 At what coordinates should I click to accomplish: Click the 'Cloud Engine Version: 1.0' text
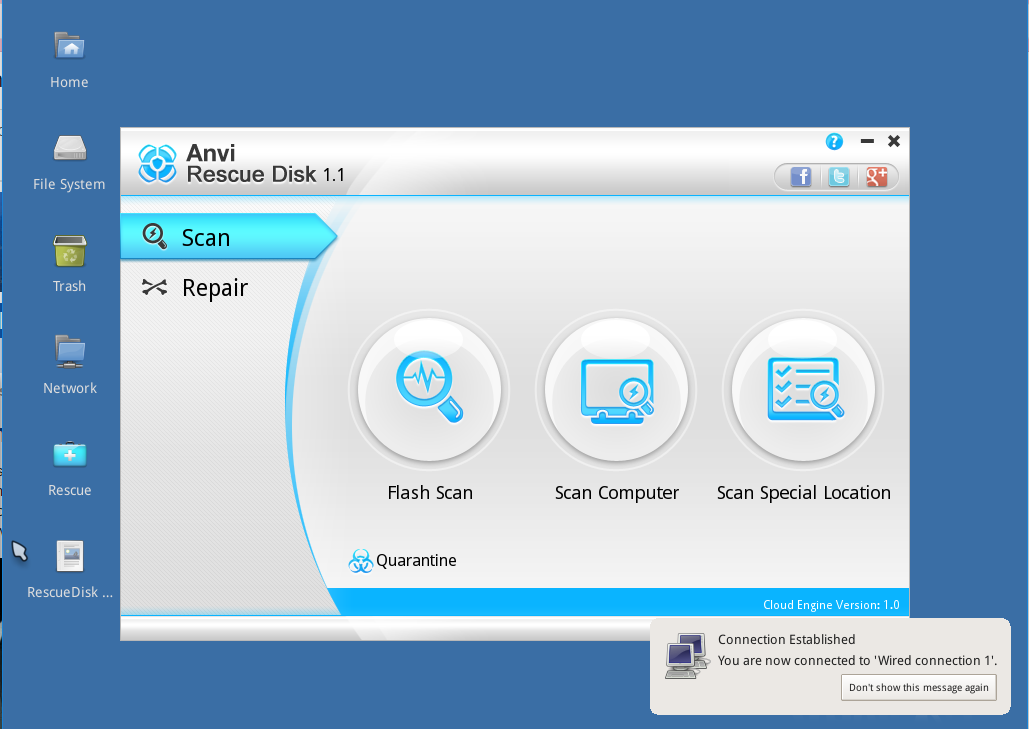coord(831,605)
